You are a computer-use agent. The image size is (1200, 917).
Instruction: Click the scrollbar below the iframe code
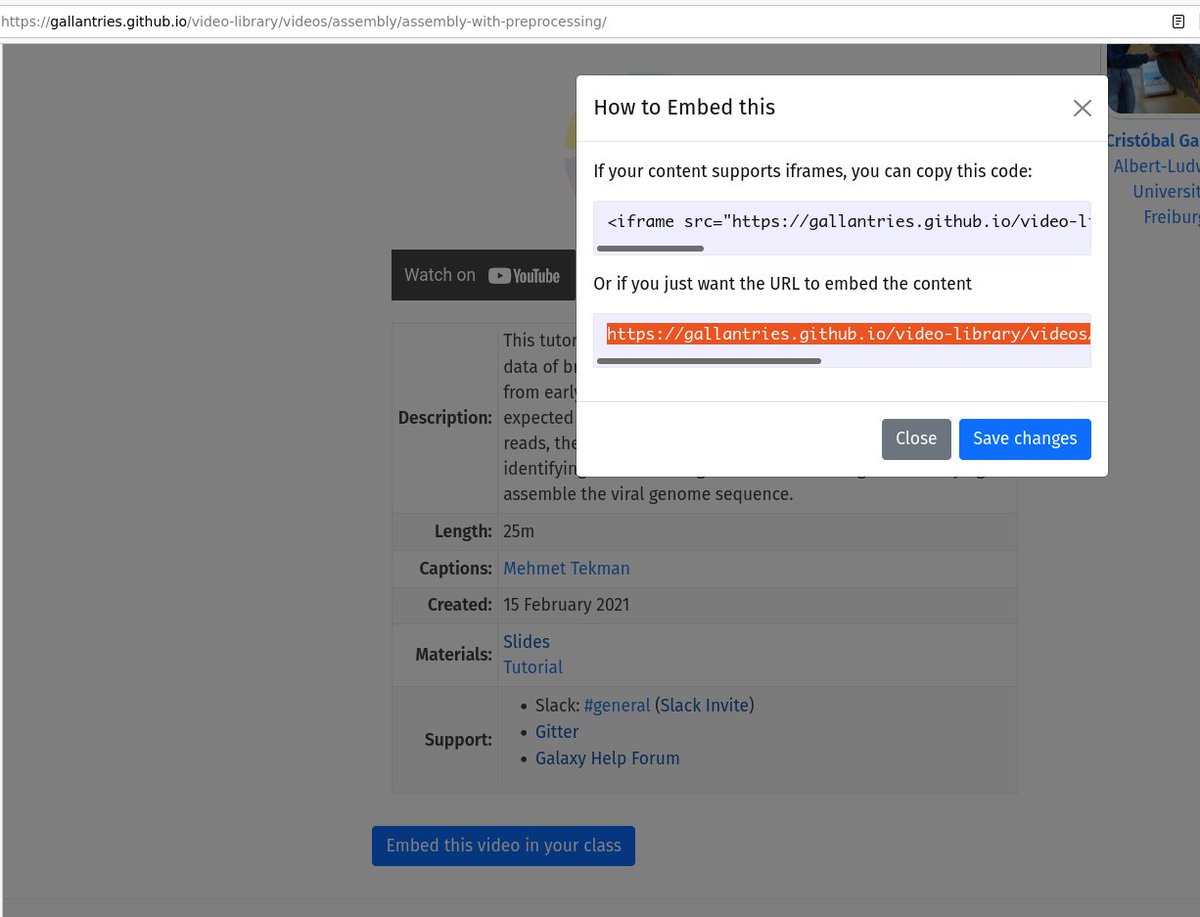click(x=649, y=248)
